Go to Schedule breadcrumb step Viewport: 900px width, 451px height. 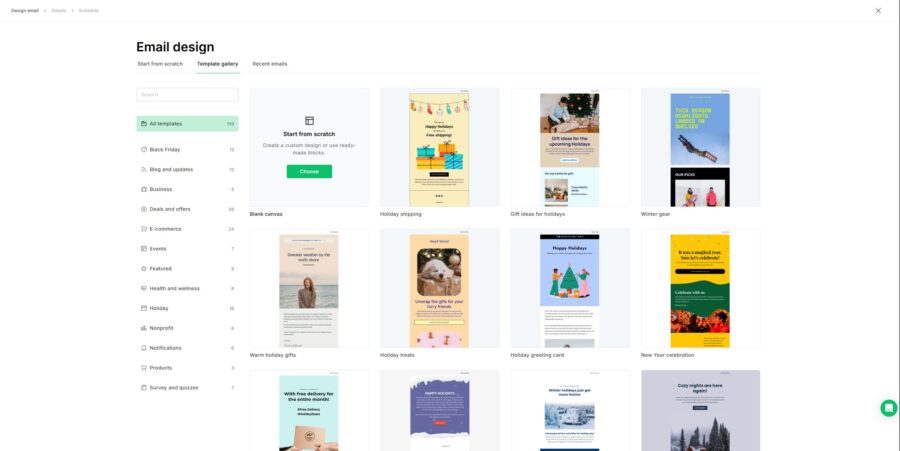[89, 10]
